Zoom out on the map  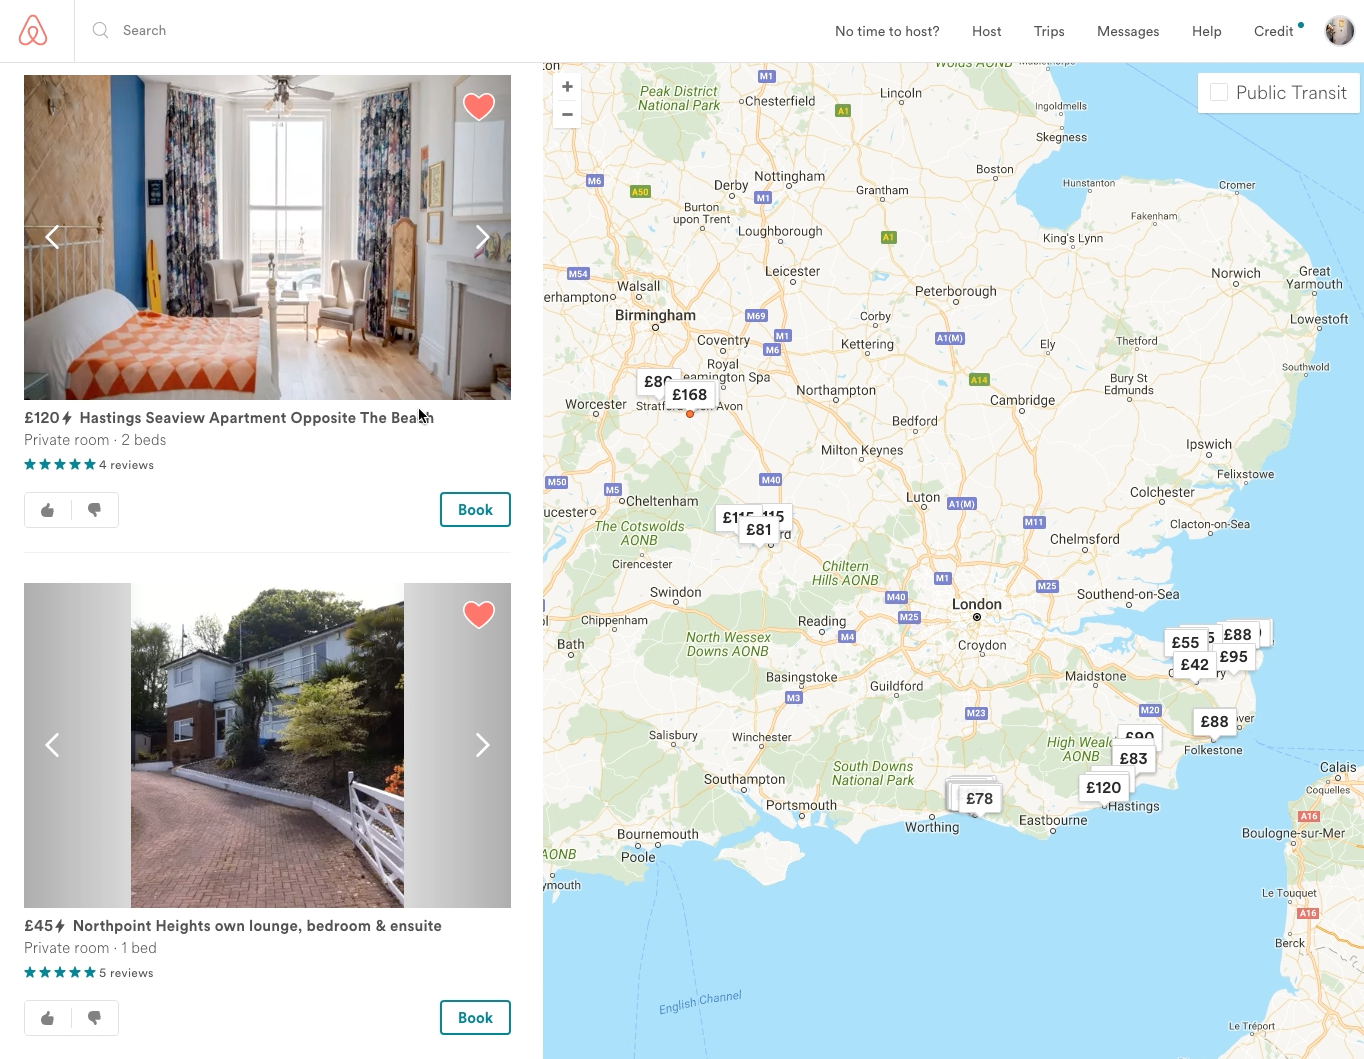coord(567,114)
